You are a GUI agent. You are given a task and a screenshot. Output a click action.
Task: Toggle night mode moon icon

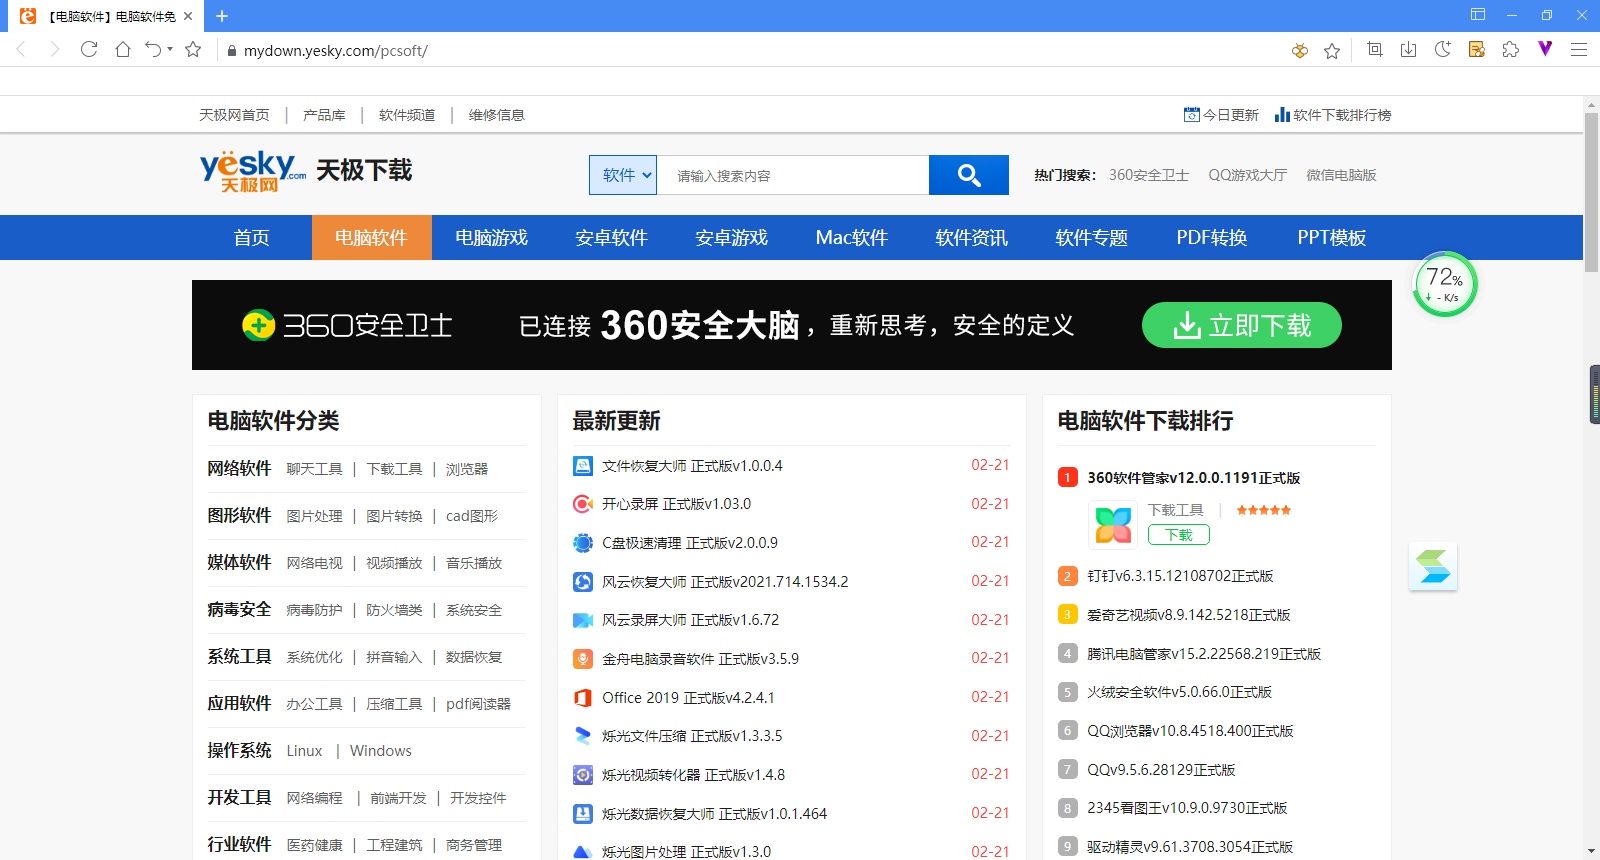(x=1442, y=49)
